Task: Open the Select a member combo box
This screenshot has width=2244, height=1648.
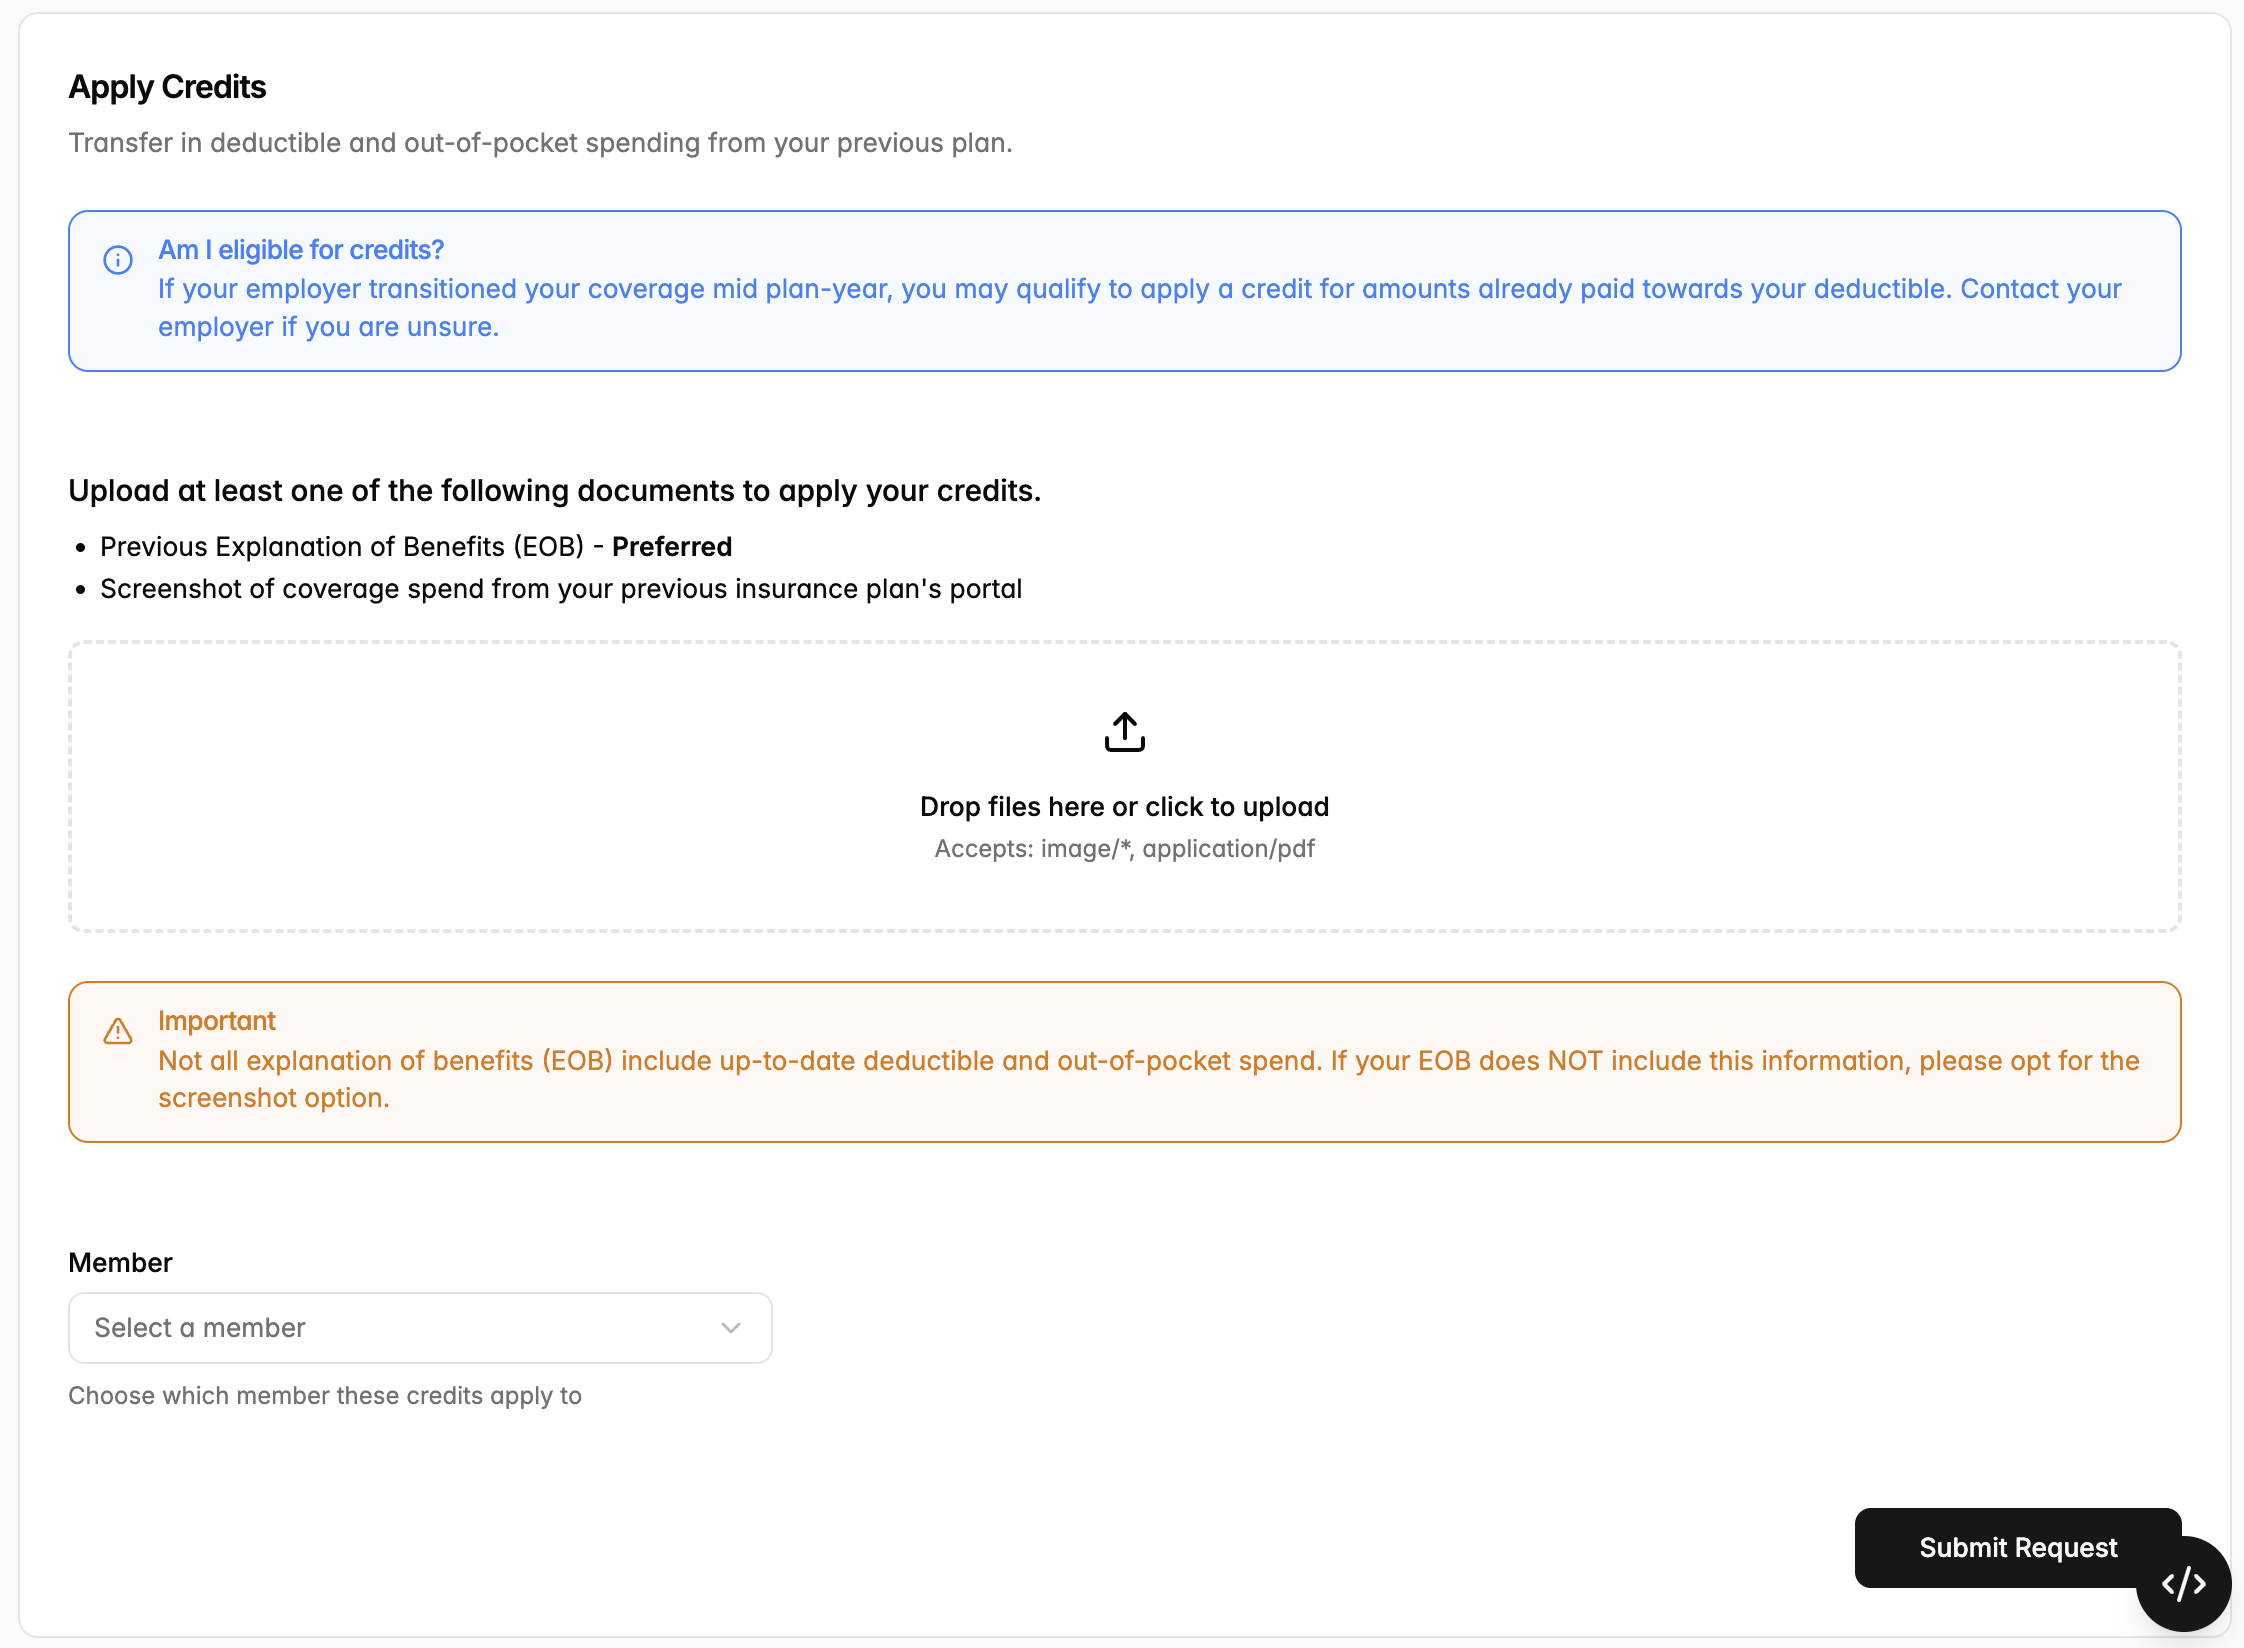Action: 420,1328
